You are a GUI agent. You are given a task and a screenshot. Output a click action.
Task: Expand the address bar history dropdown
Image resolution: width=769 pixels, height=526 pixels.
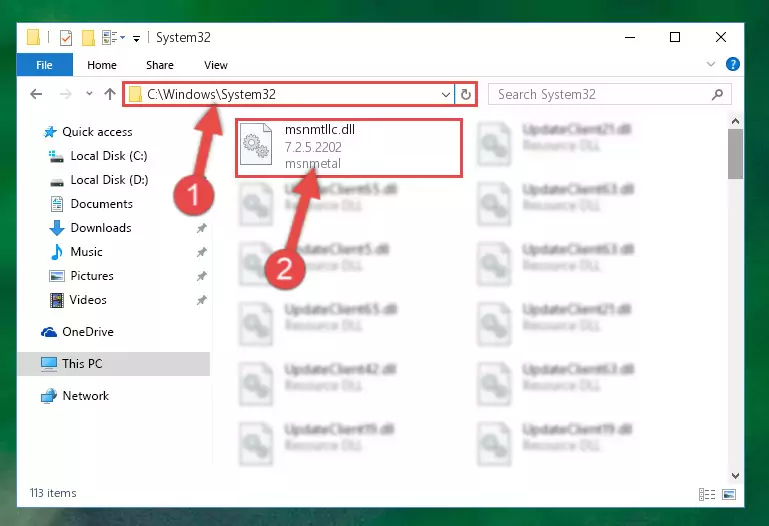click(x=445, y=94)
